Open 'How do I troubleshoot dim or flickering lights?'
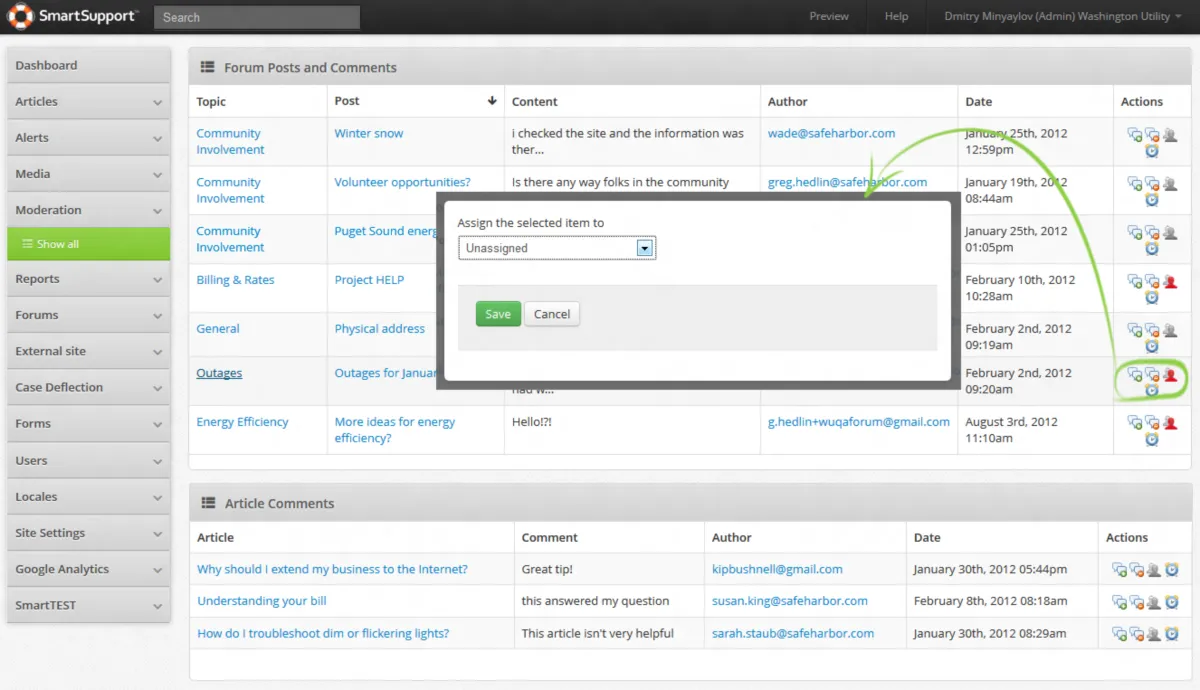Image resolution: width=1200 pixels, height=690 pixels. (x=323, y=633)
